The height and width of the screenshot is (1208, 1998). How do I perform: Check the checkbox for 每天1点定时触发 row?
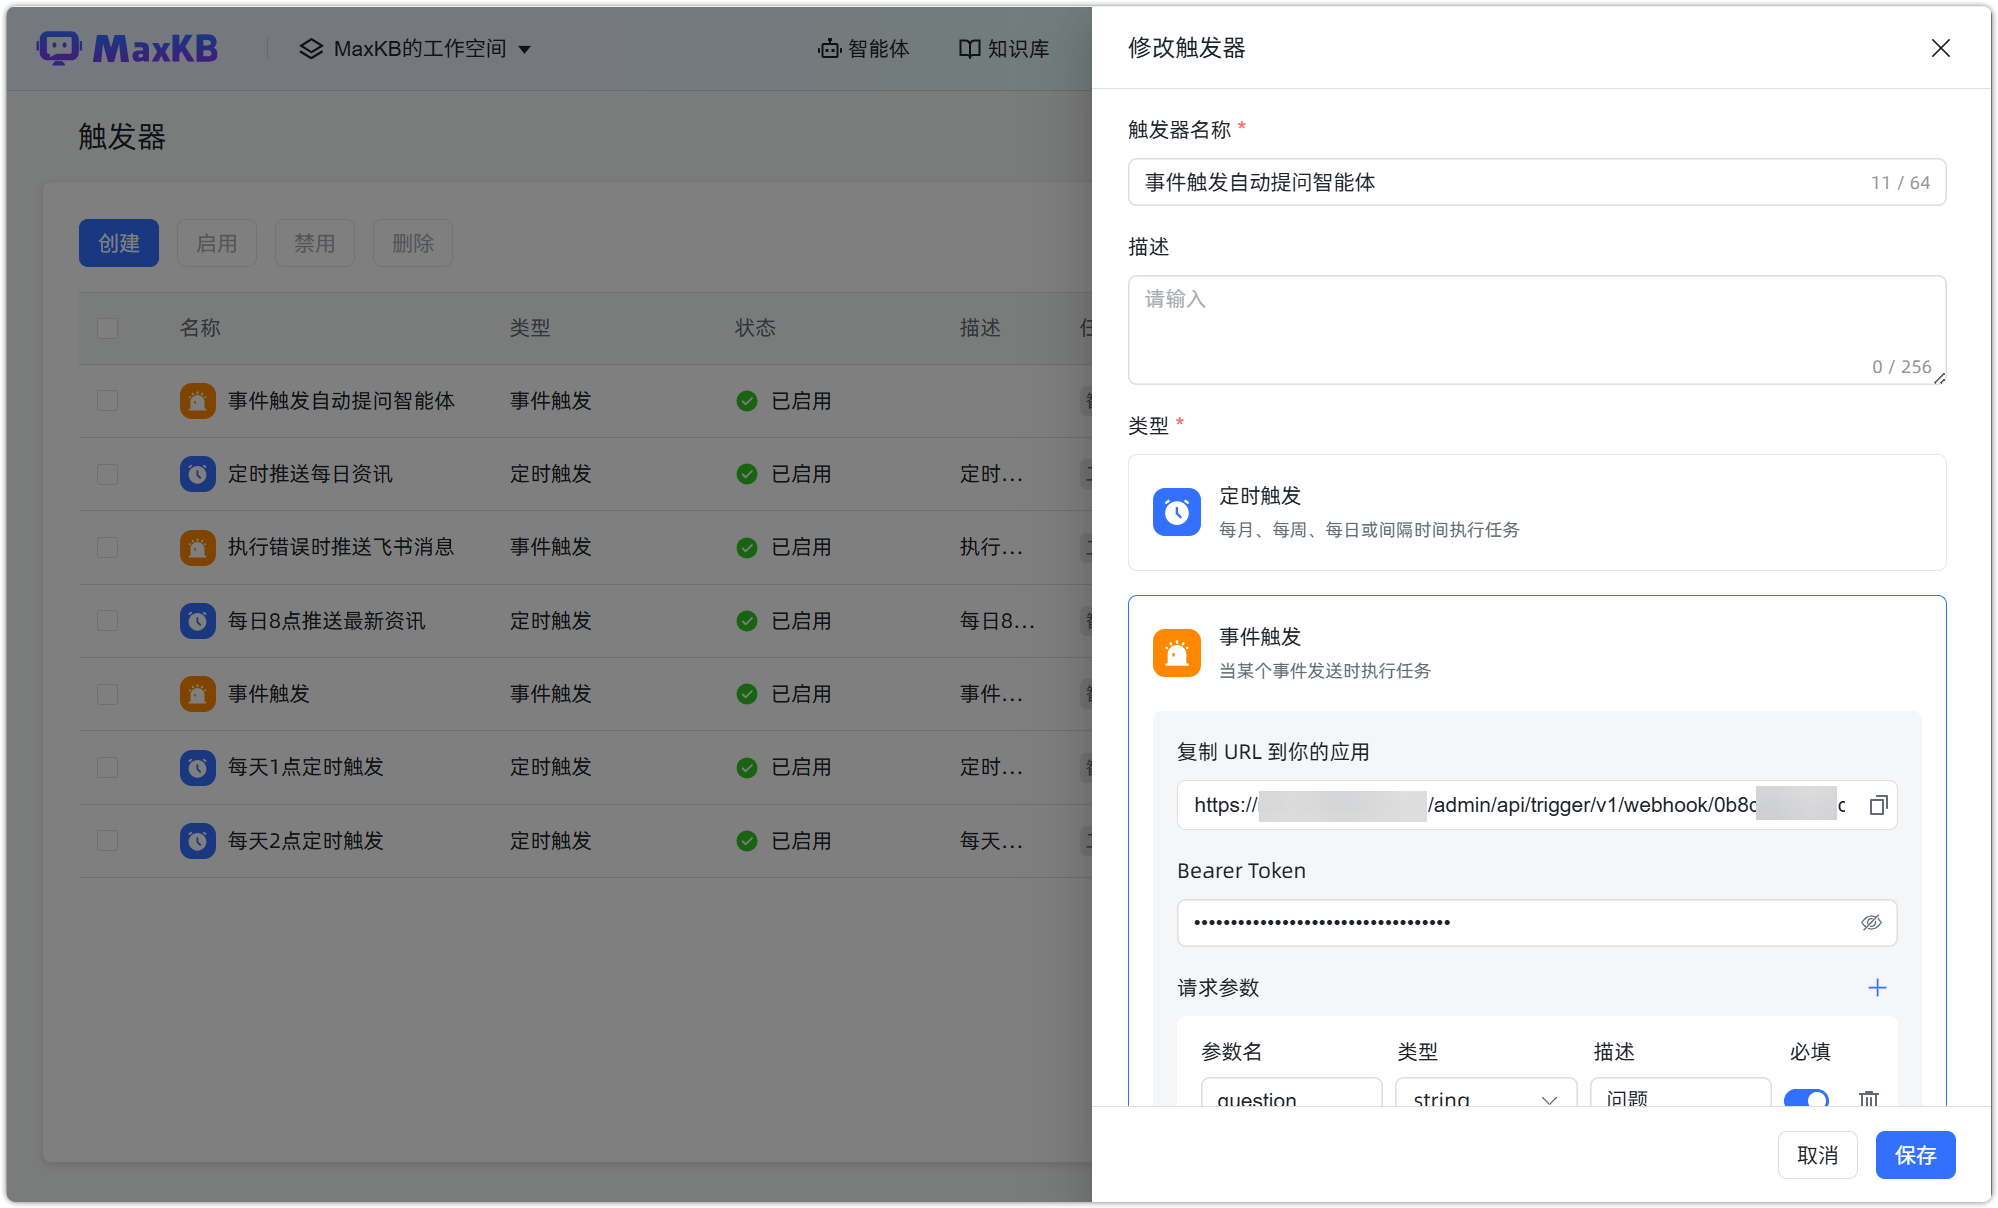(107, 767)
